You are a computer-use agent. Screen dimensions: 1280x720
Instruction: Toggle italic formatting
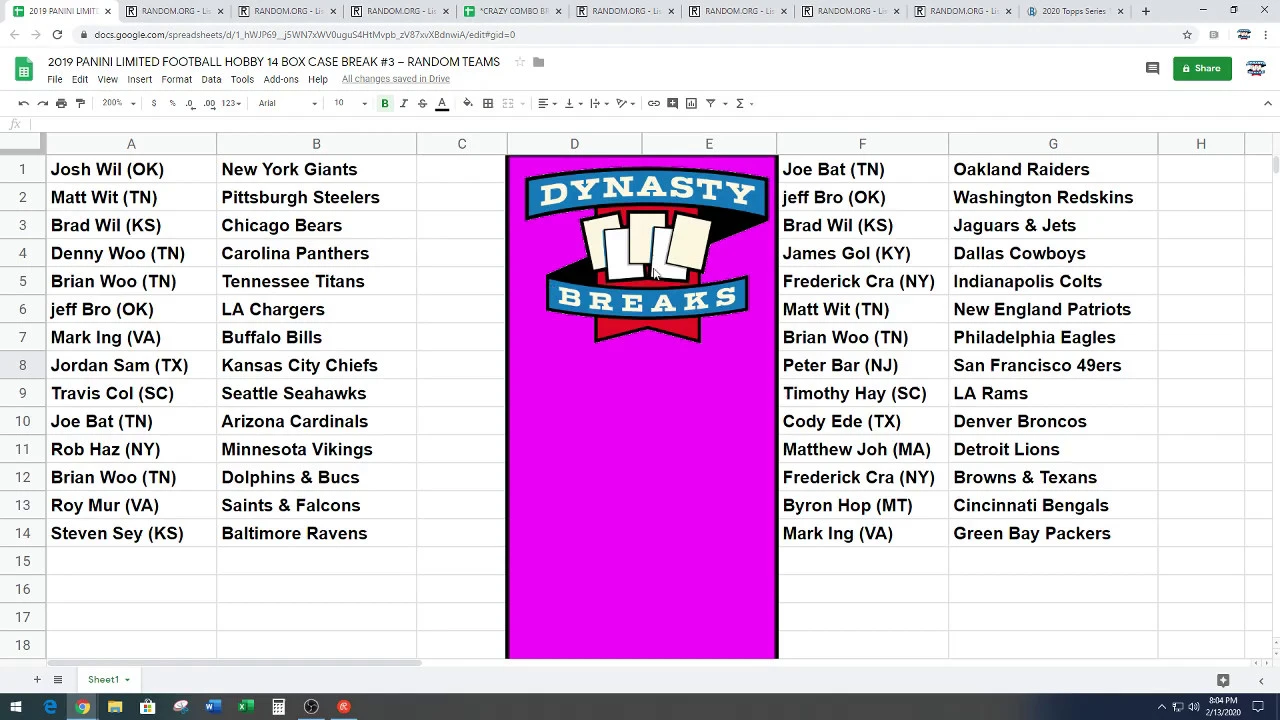coord(403,103)
